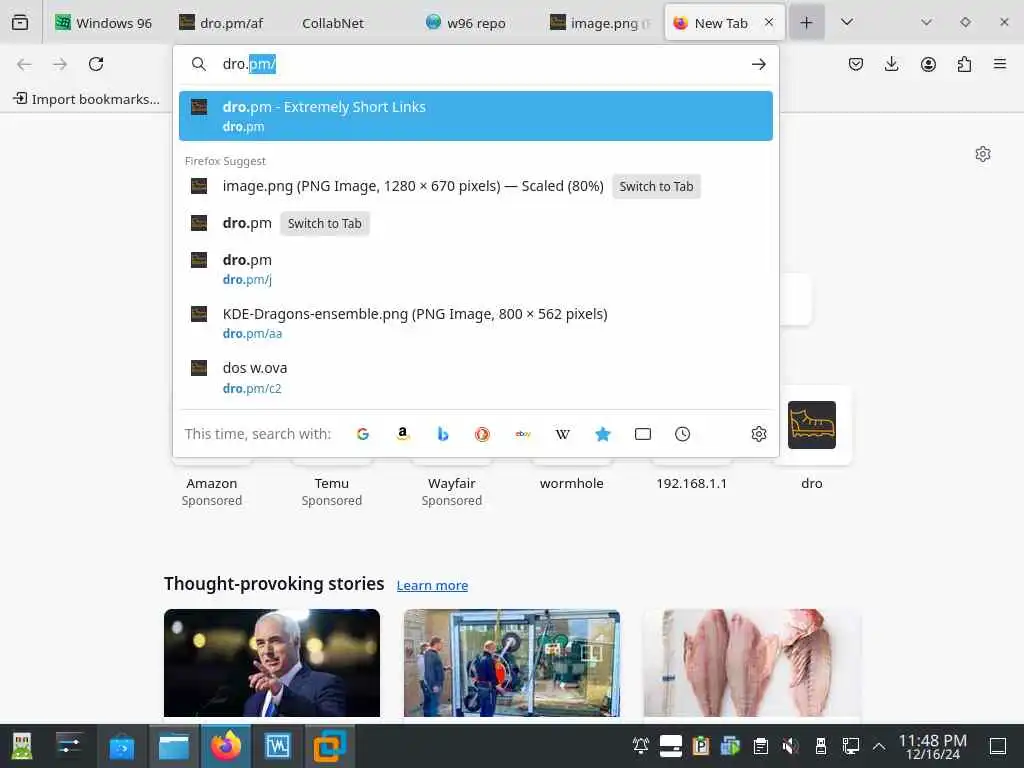Open the taskbar clock showing 11:48 PM

coord(933,746)
